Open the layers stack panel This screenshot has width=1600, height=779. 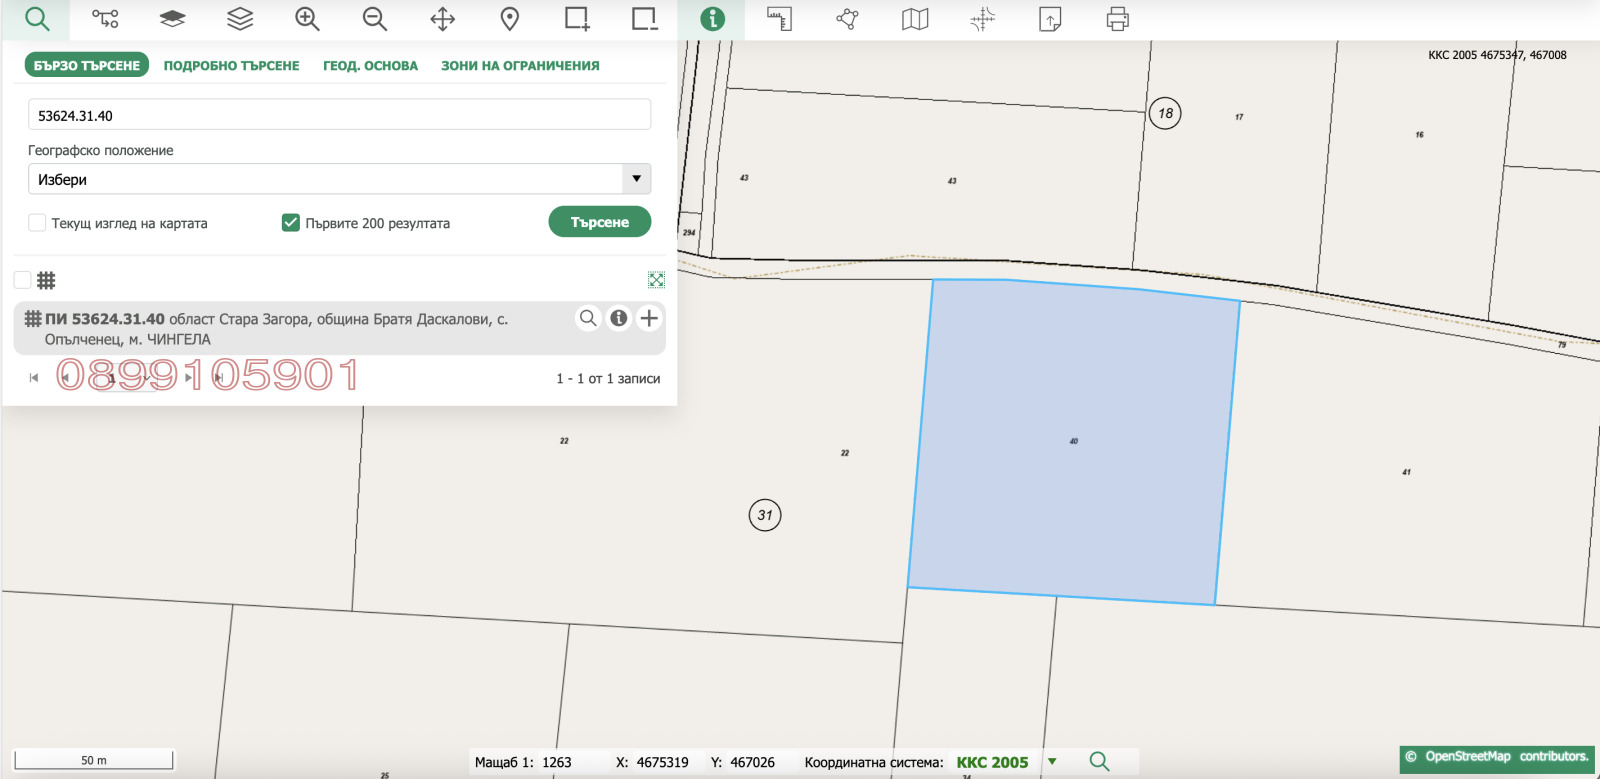click(x=240, y=19)
